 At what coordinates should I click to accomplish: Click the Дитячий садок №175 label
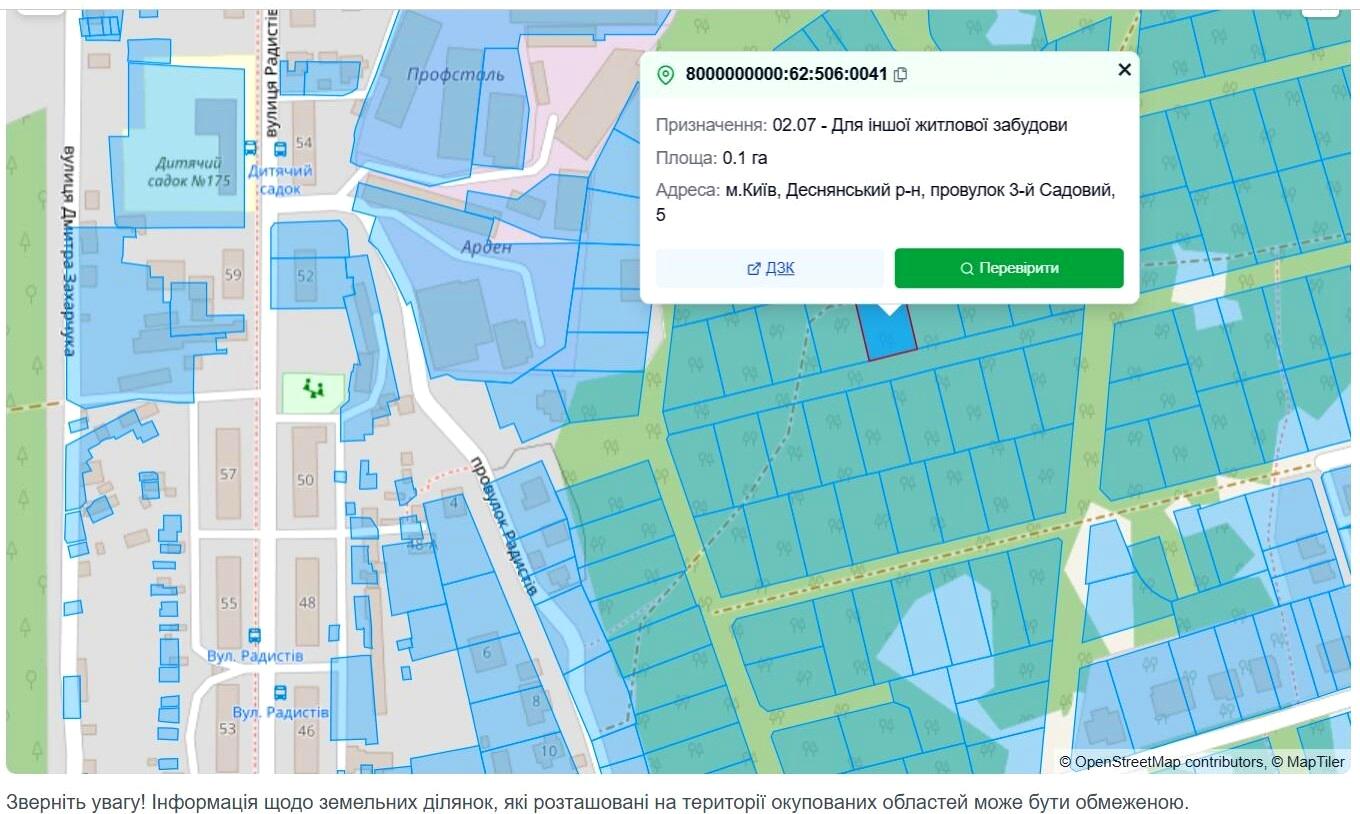tap(188, 172)
